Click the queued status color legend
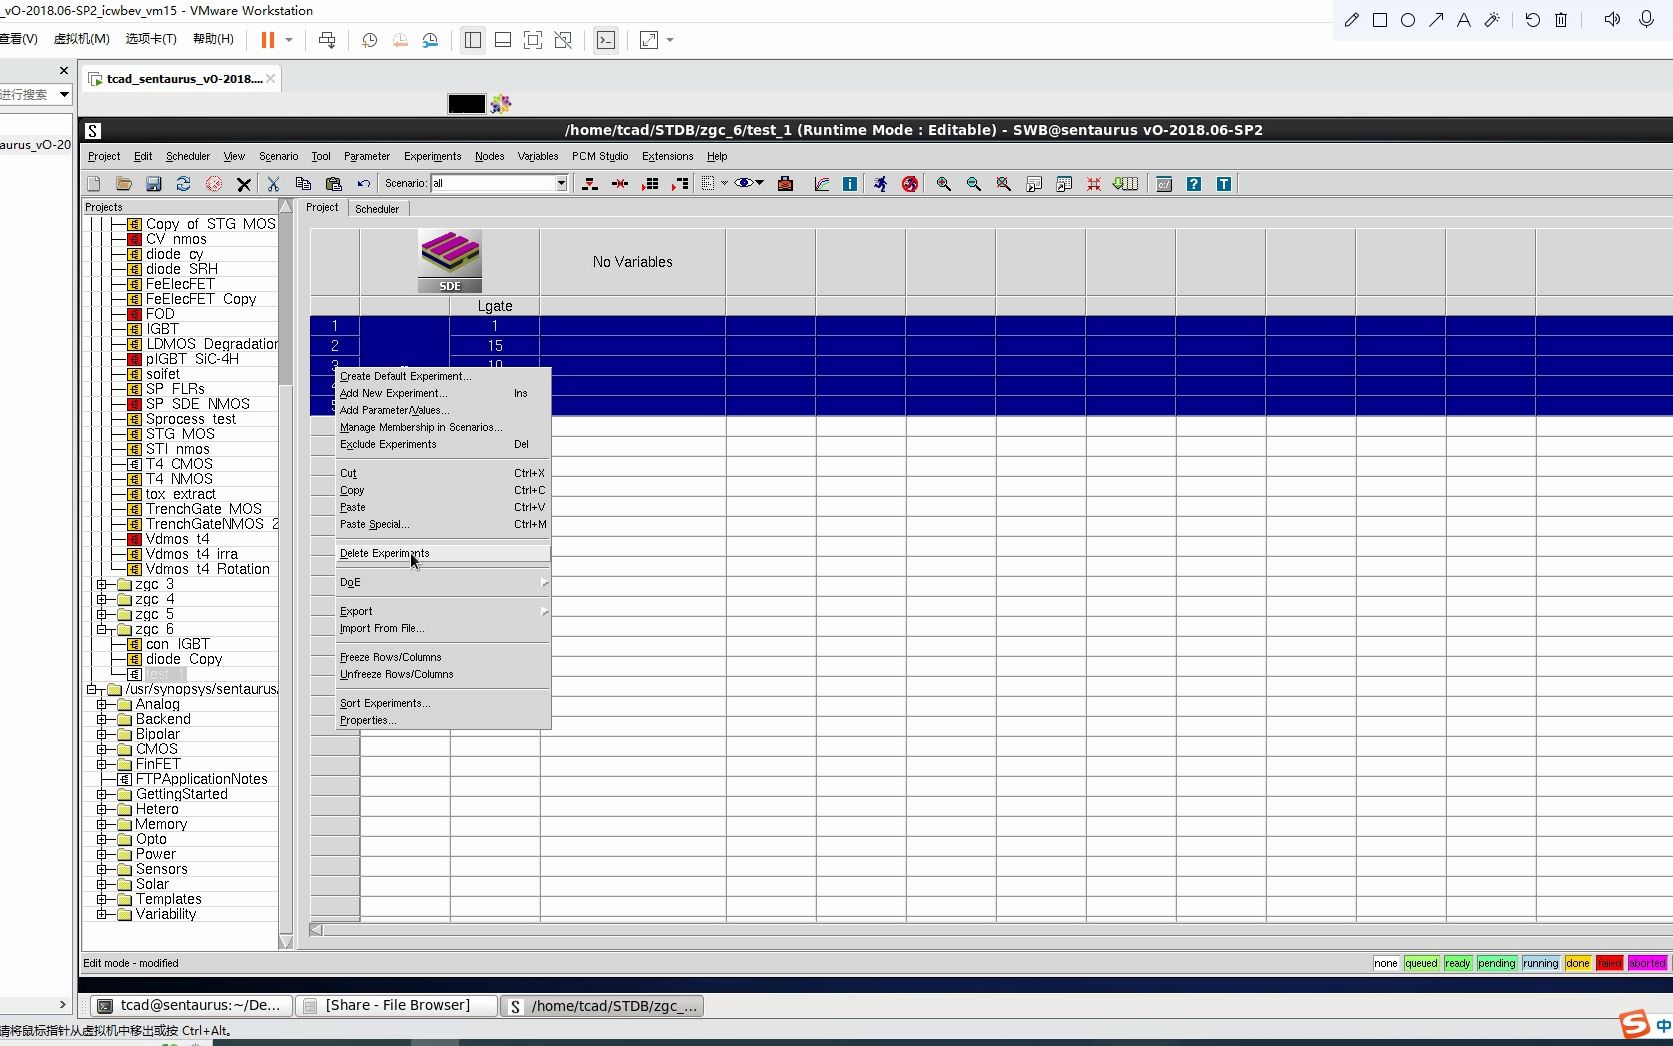The height and width of the screenshot is (1046, 1673). click(1421, 964)
